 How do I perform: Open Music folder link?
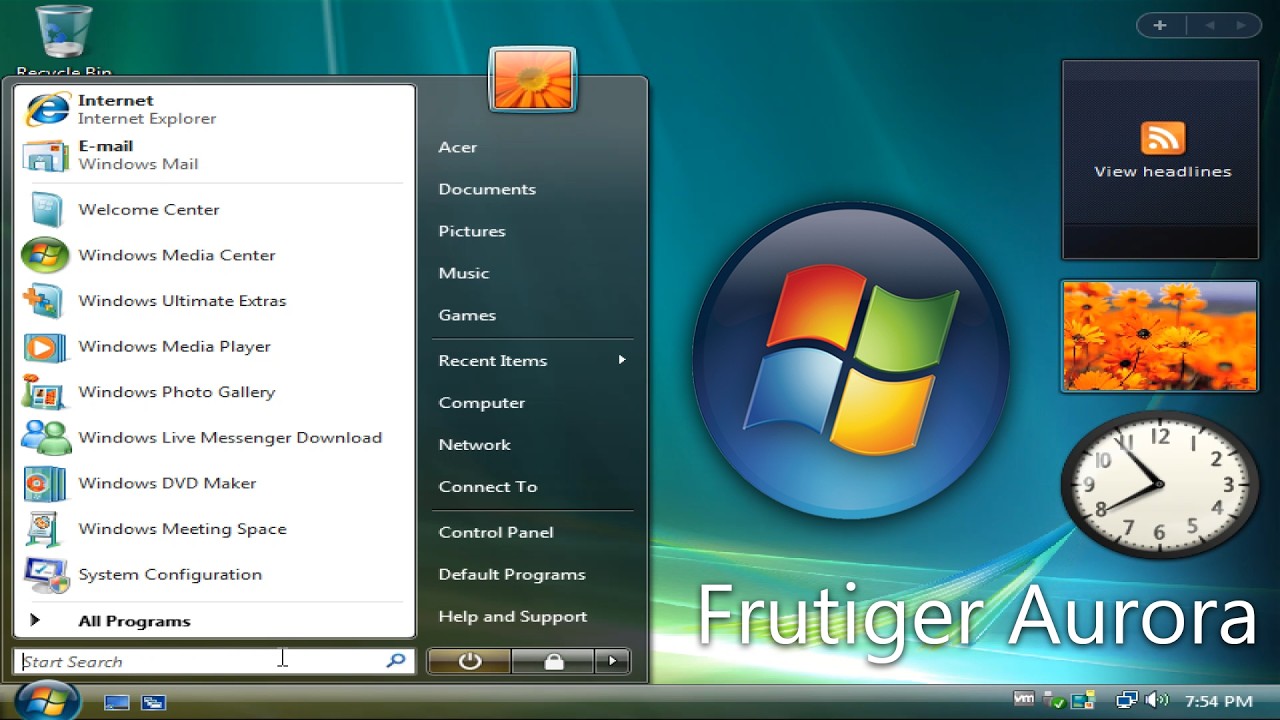[532, 273]
